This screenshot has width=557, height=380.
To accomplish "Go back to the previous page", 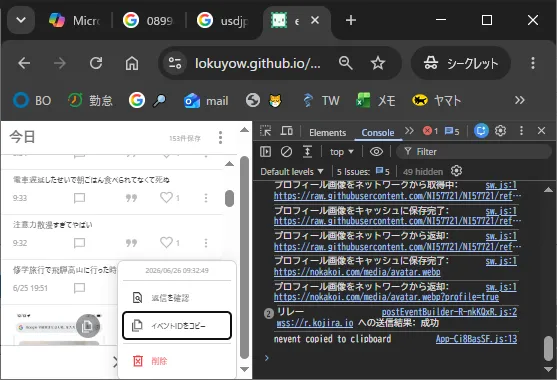I will click(x=24, y=63).
